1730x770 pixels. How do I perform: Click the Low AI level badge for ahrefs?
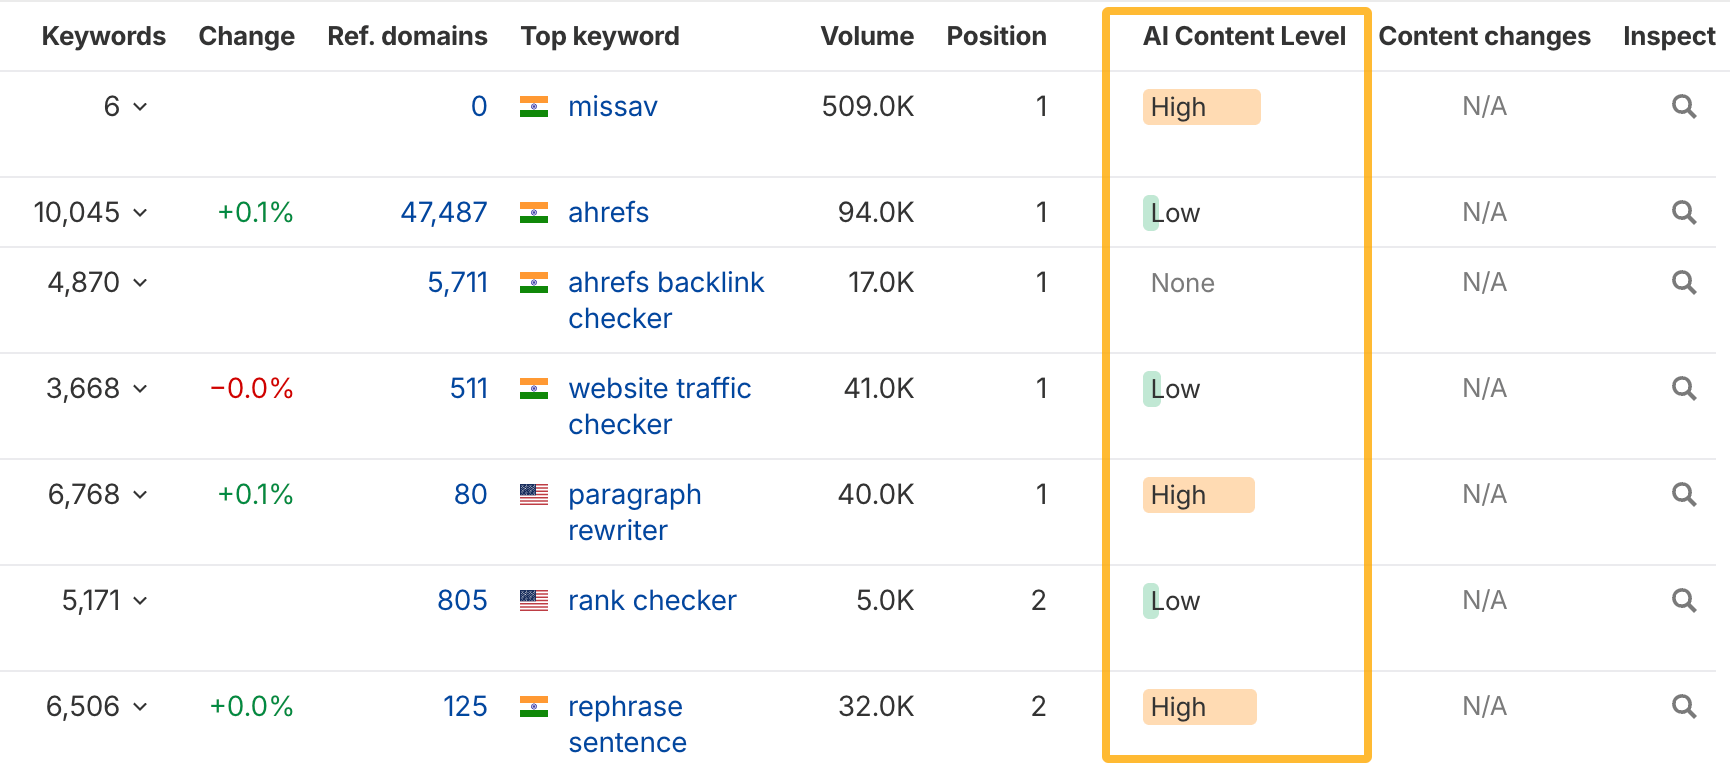(x=1174, y=213)
